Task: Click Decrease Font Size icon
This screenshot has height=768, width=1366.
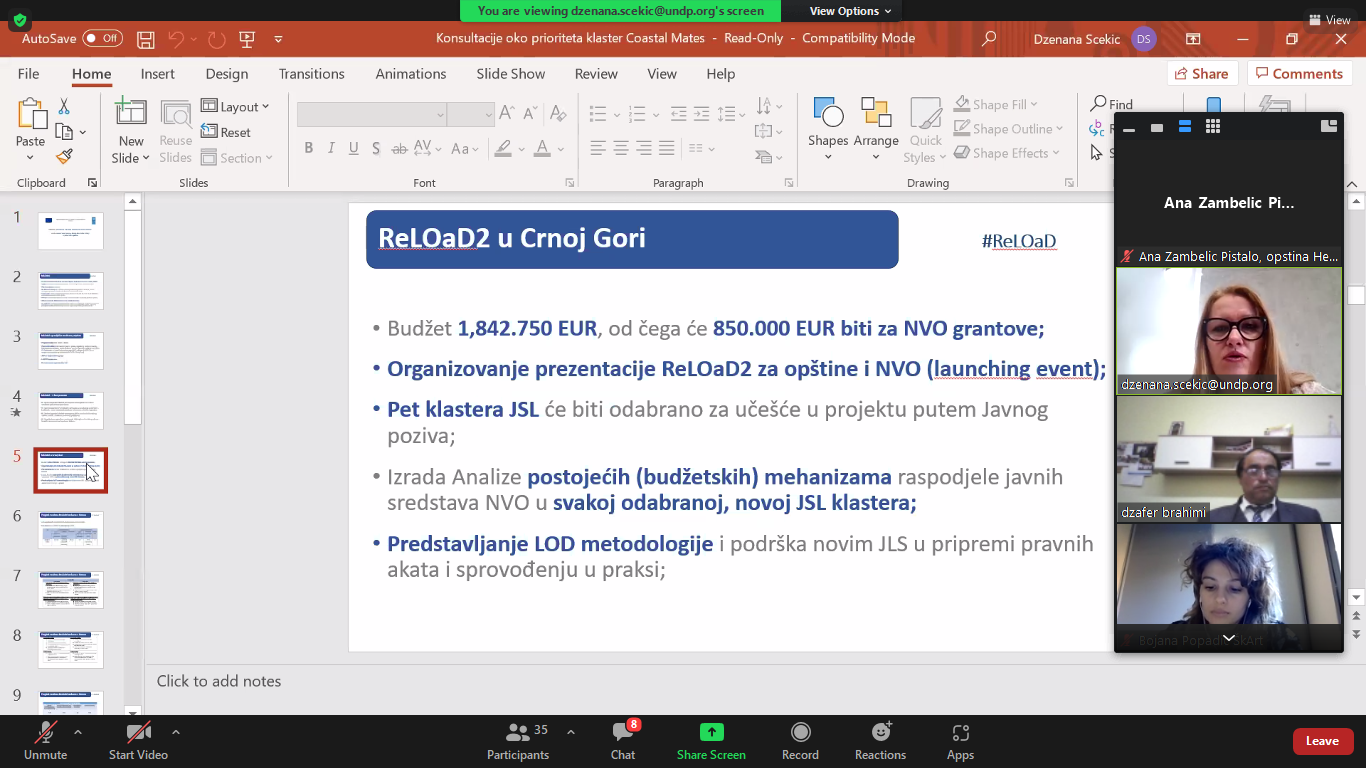Action: pos(530,113)
